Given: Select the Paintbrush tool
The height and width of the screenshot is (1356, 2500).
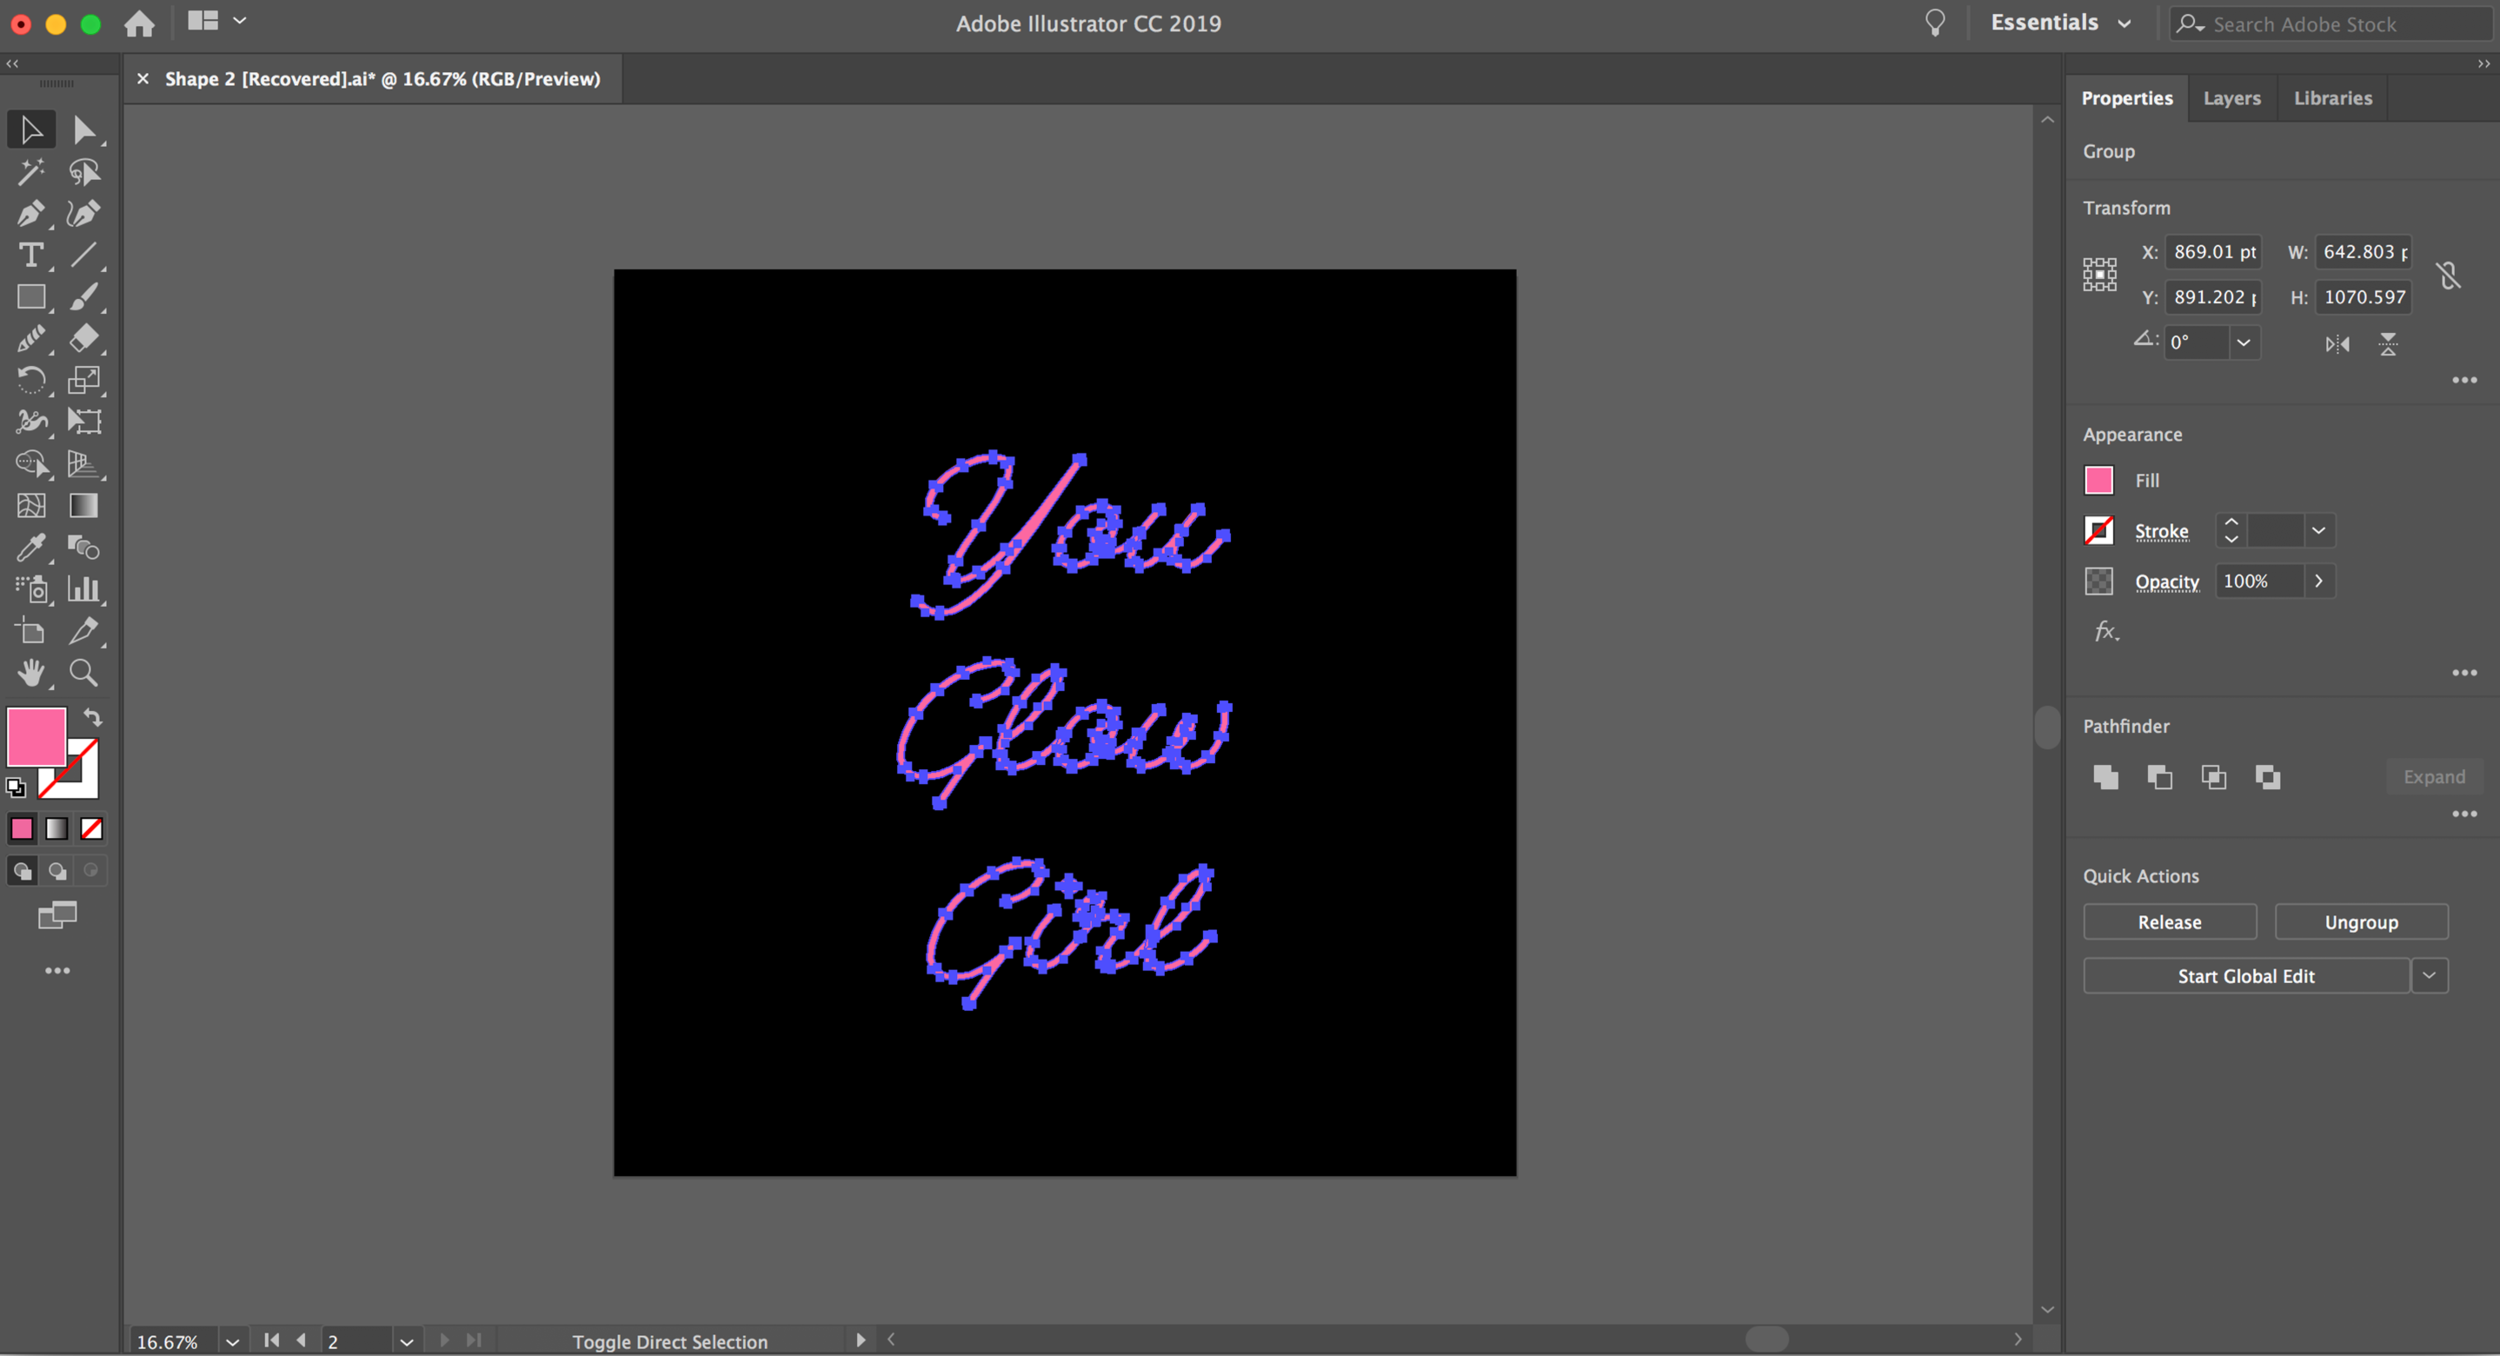Looking at the screenshot, I should point(84,297).
